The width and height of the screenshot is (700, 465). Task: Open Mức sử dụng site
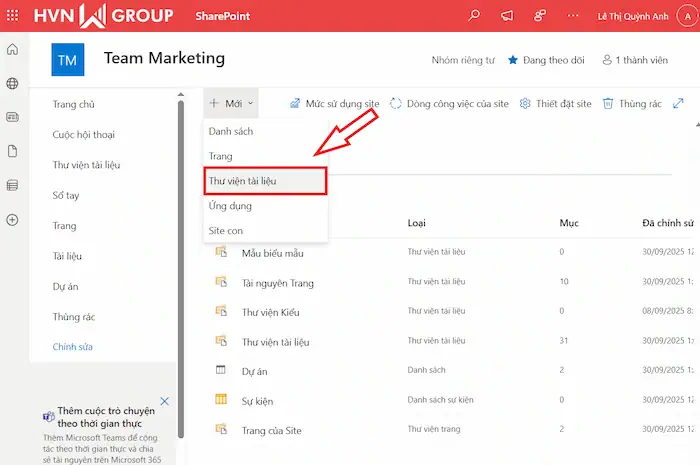pos(333,103)
